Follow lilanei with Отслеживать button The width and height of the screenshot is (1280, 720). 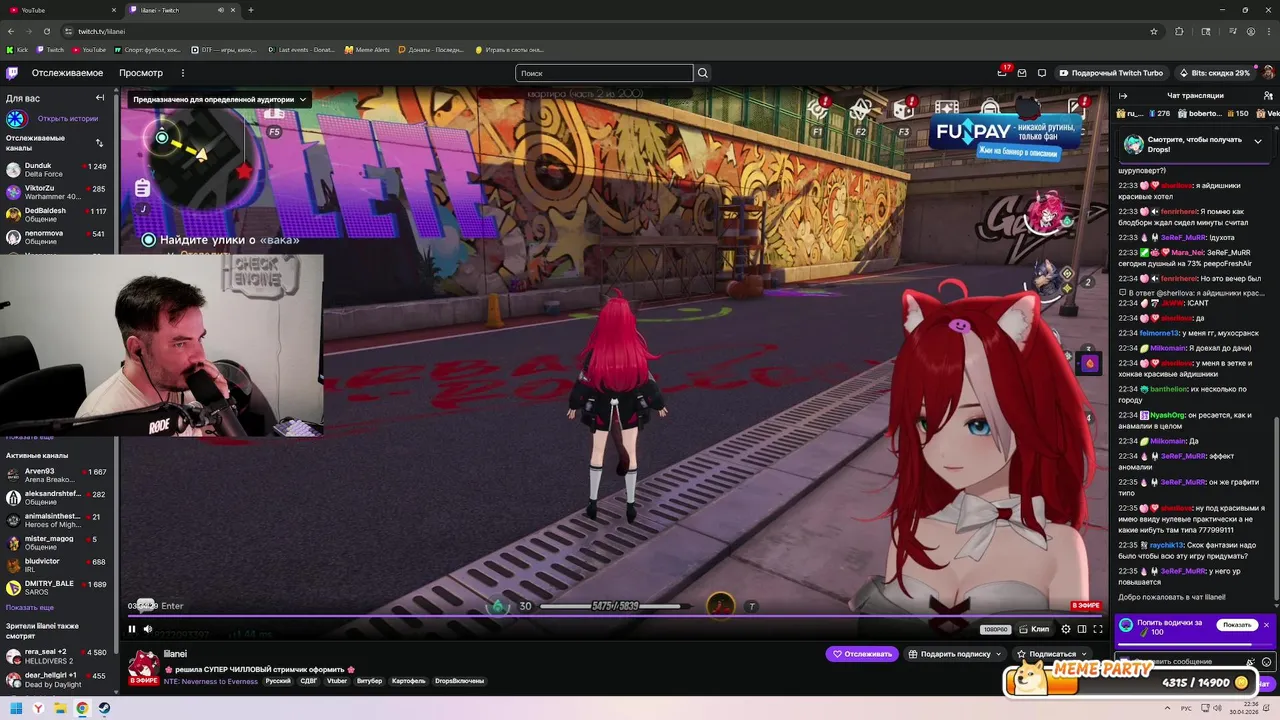[861, 654]
